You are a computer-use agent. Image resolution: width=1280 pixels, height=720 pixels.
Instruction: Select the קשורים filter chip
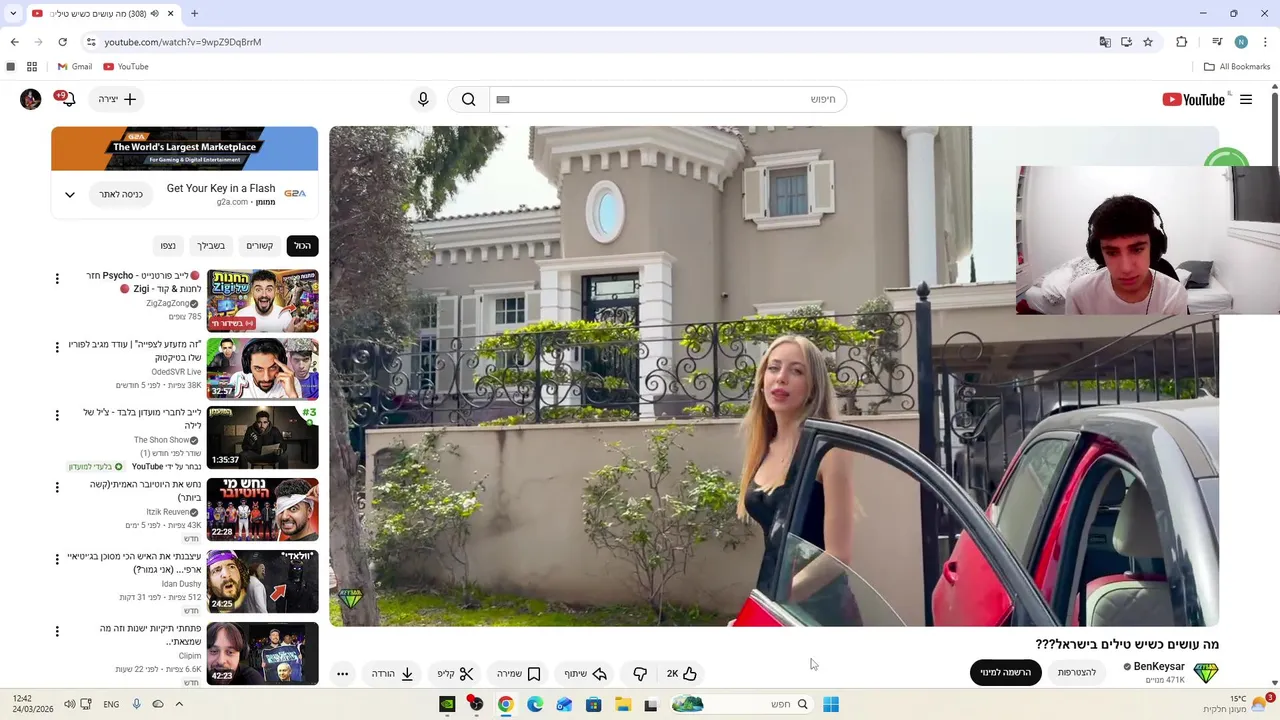click(260, 246)
